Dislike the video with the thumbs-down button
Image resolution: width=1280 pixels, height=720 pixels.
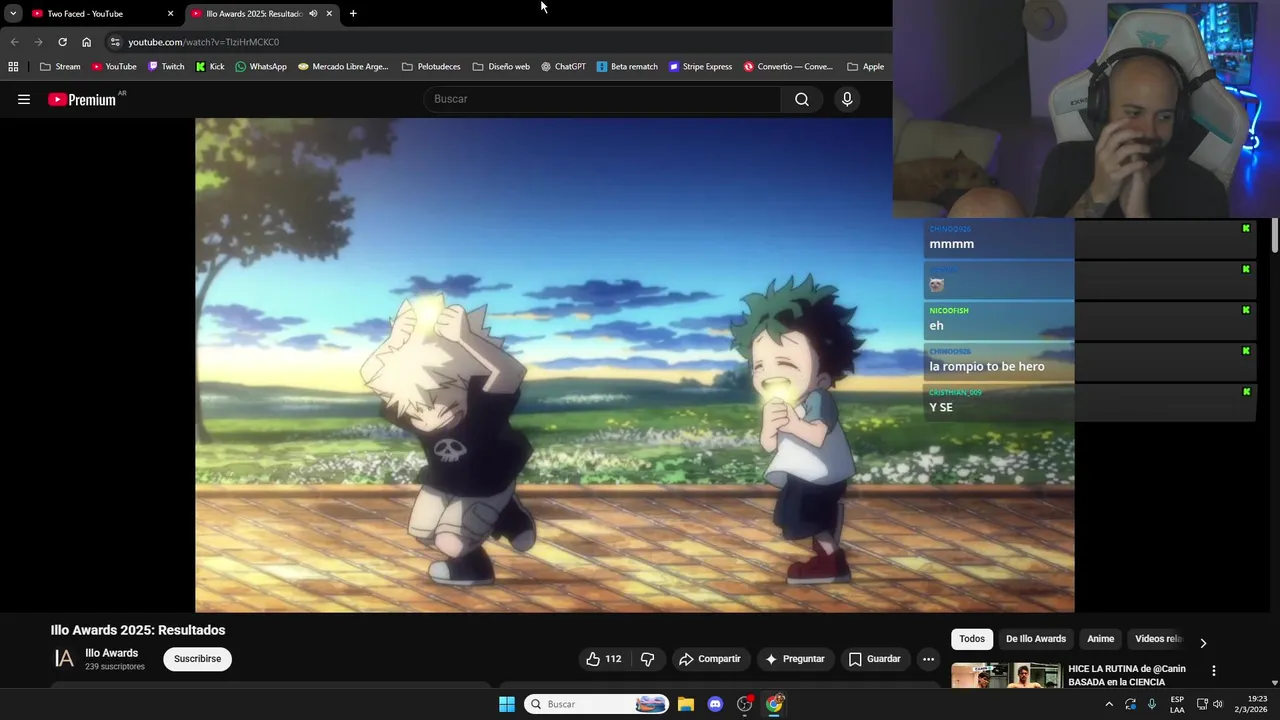click(x=648, y=659)
